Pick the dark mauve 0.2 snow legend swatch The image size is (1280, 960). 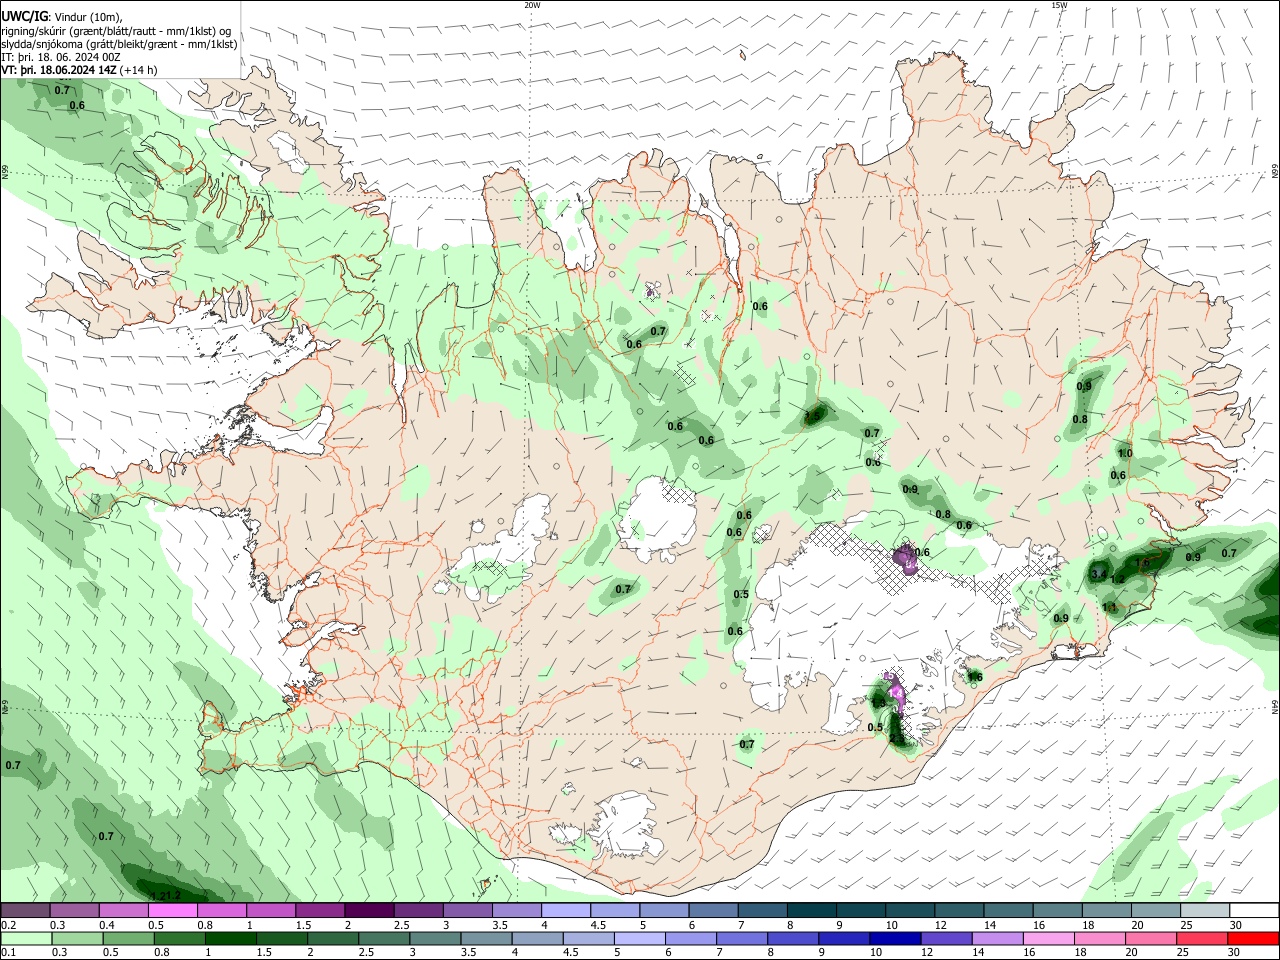pos(25,911)
